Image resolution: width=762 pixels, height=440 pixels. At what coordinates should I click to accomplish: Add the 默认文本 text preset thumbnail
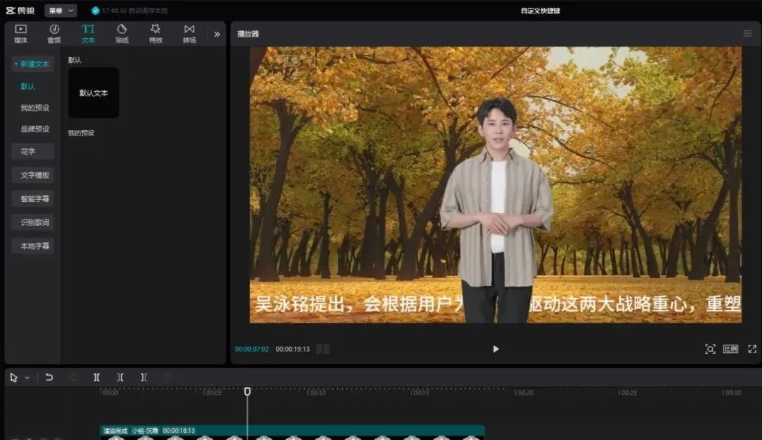pyautogui.click(x=93, y=92)
